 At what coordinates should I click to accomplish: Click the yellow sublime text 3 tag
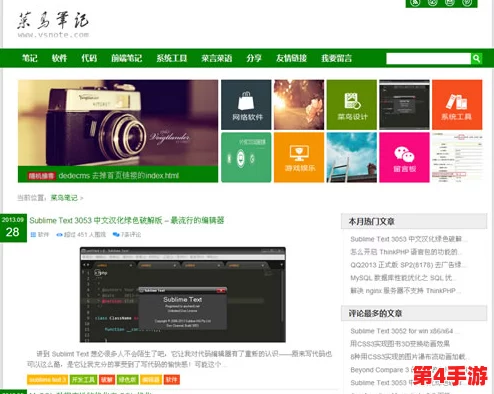pyautogui.click(x=47, y=380)
